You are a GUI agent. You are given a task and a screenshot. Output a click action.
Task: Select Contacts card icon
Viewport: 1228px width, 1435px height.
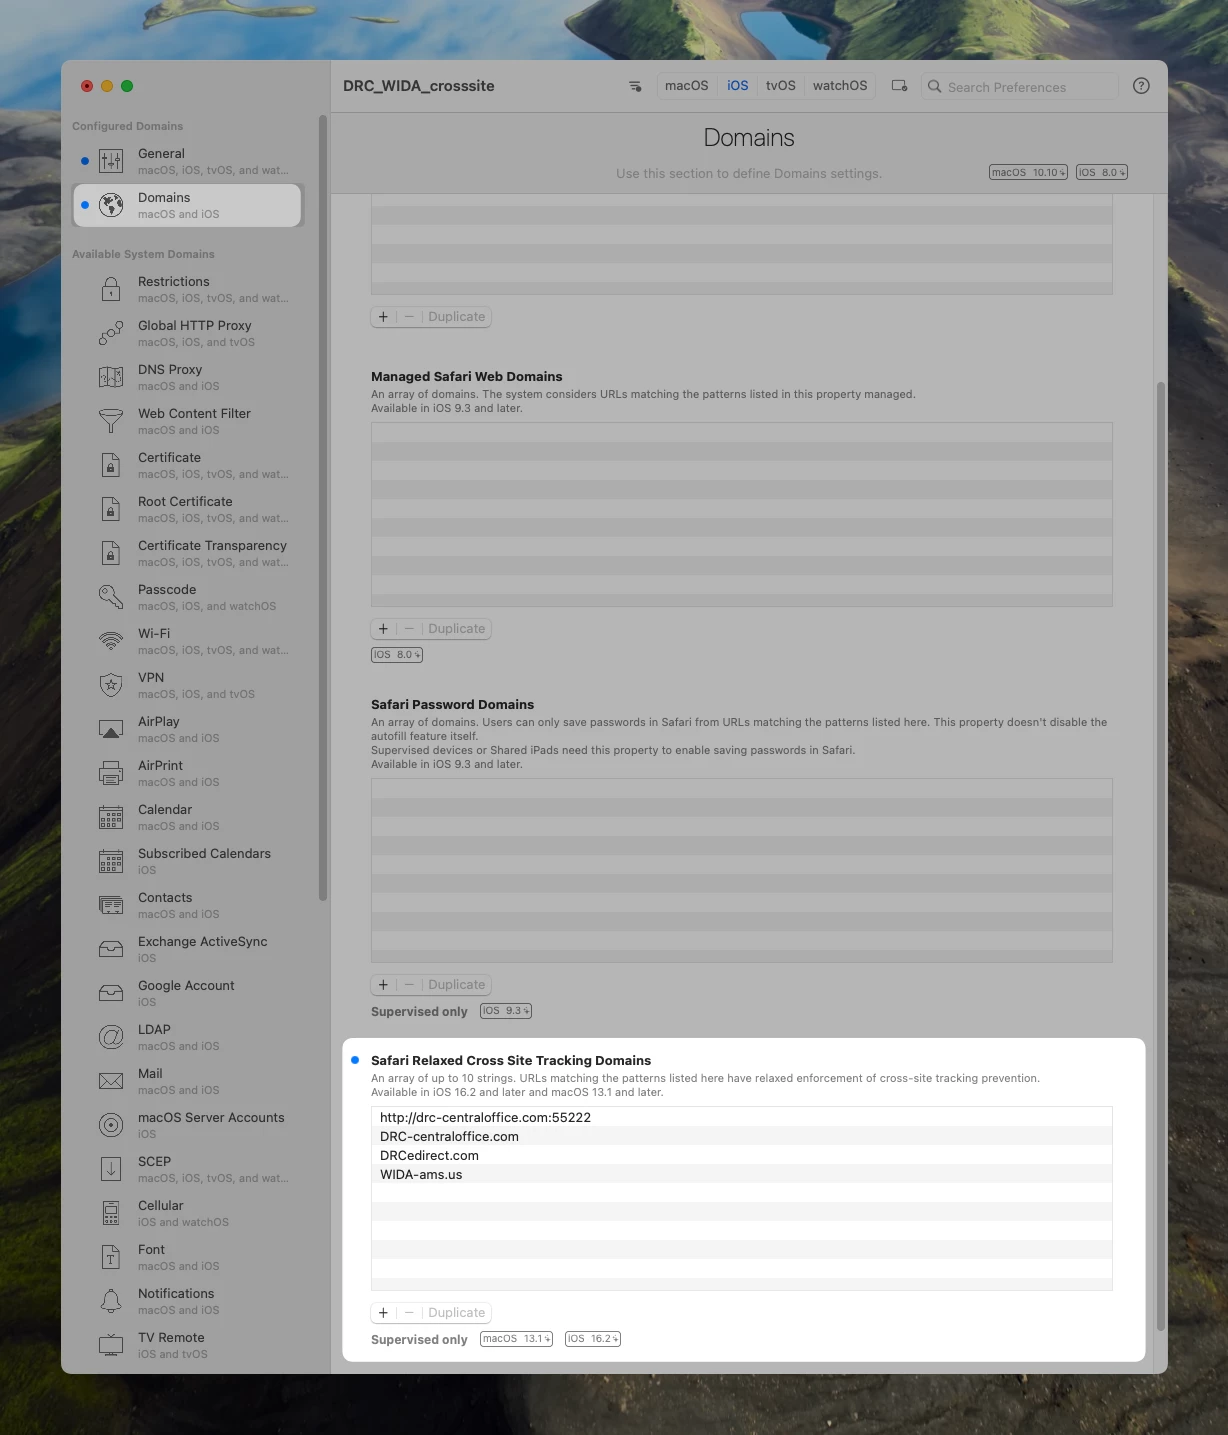point(111,905)
